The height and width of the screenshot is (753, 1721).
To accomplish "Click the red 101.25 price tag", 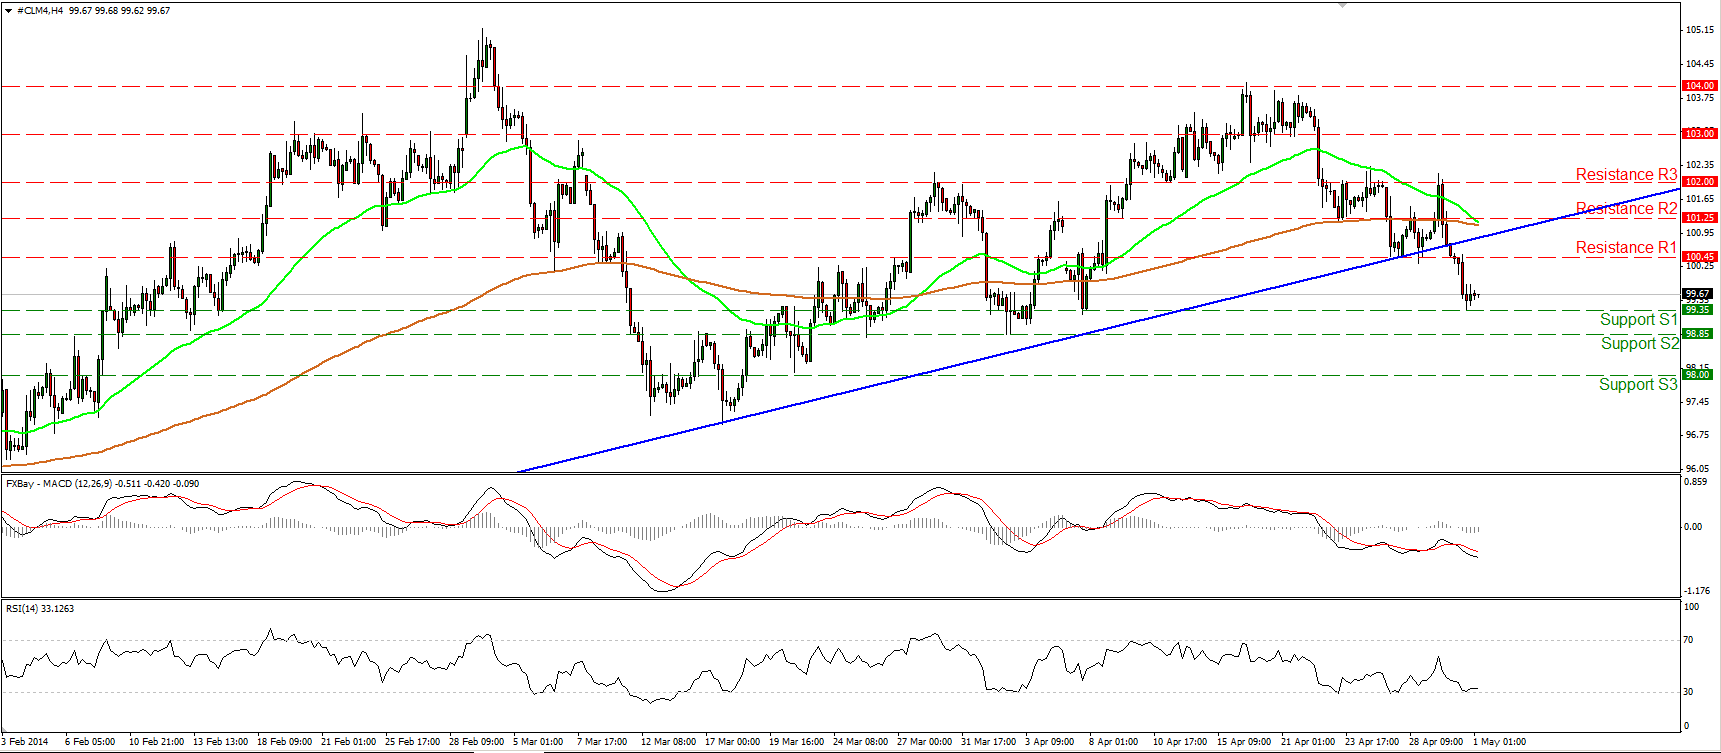I will 1700,218.
